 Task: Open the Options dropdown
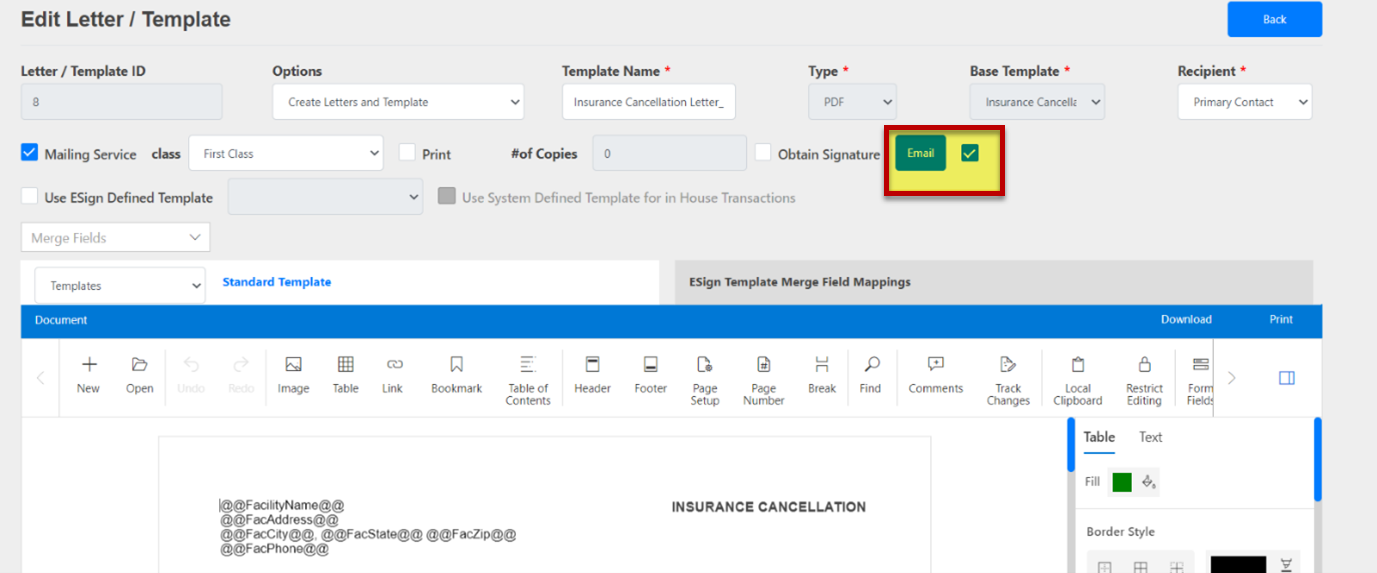[398, 102]
